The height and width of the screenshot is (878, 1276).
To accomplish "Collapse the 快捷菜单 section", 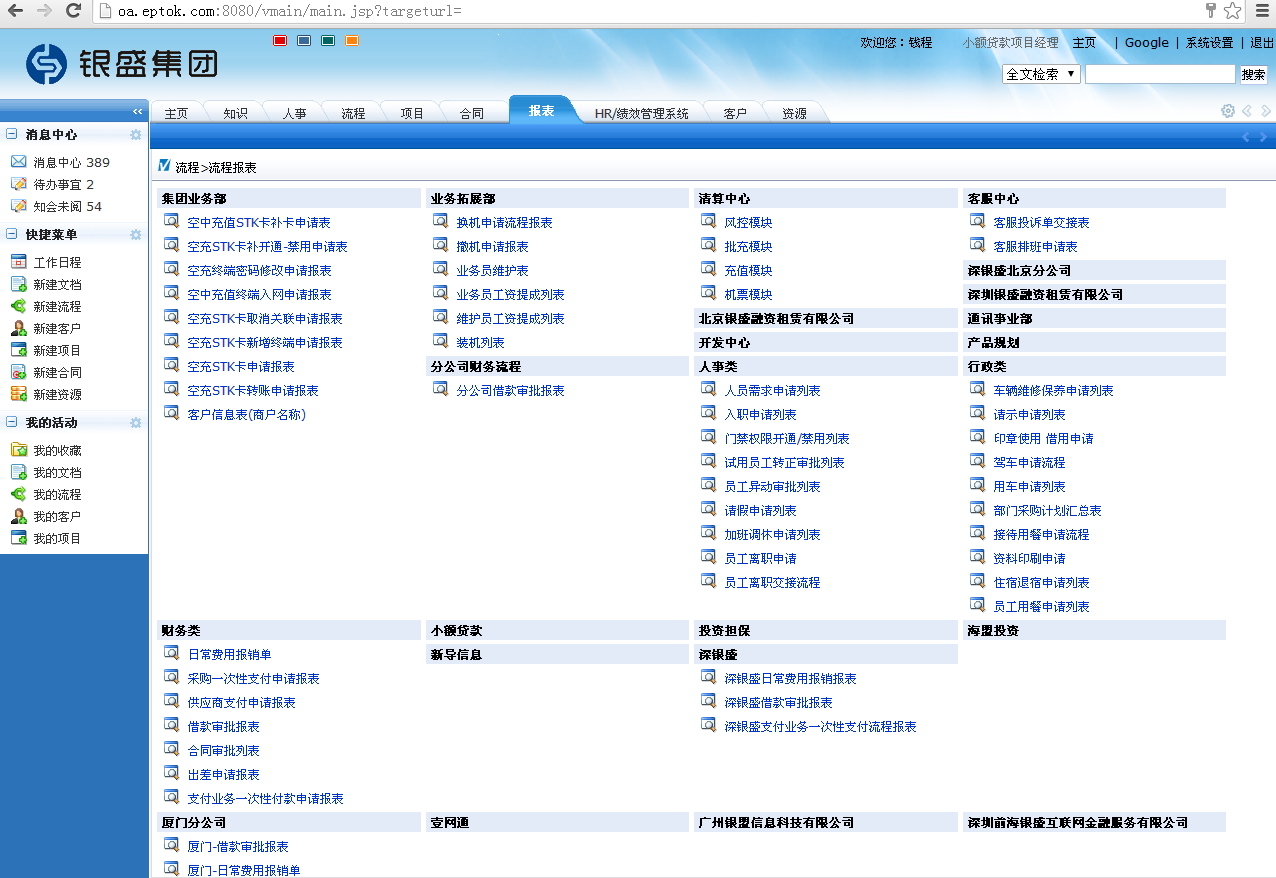I will (x=12, y=234).
